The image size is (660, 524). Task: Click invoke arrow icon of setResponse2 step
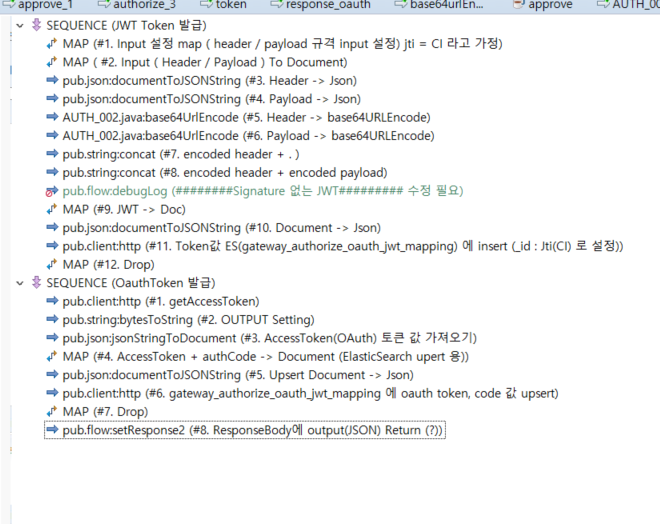52,430
